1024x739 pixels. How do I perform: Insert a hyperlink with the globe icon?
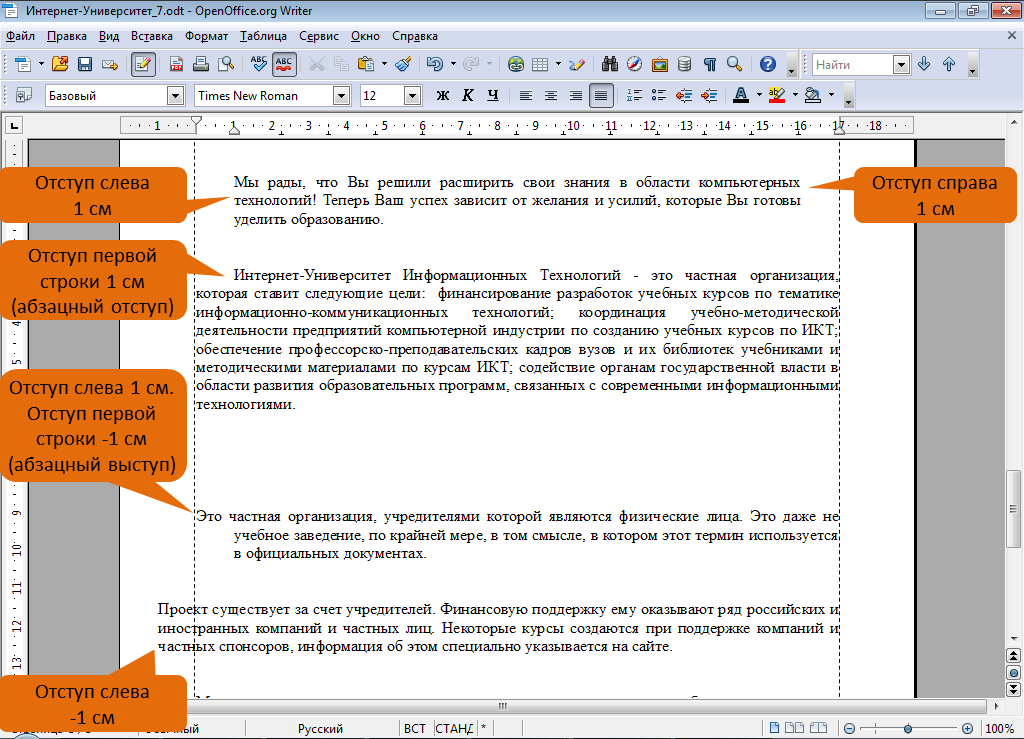tap(516, 64)
